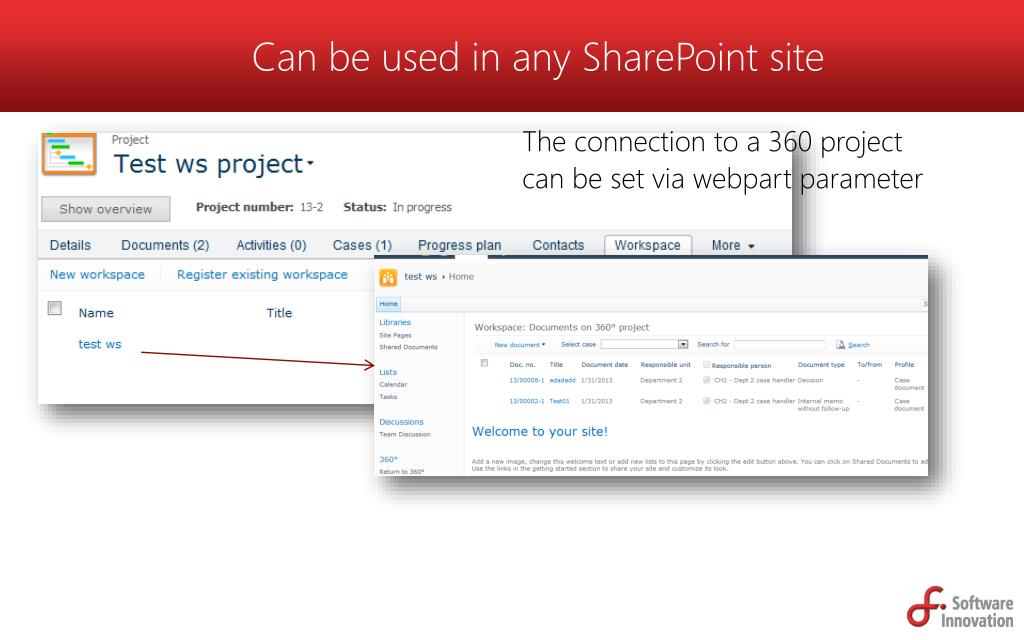
Task: Click the Show overview button
Action: pos(106,209)
